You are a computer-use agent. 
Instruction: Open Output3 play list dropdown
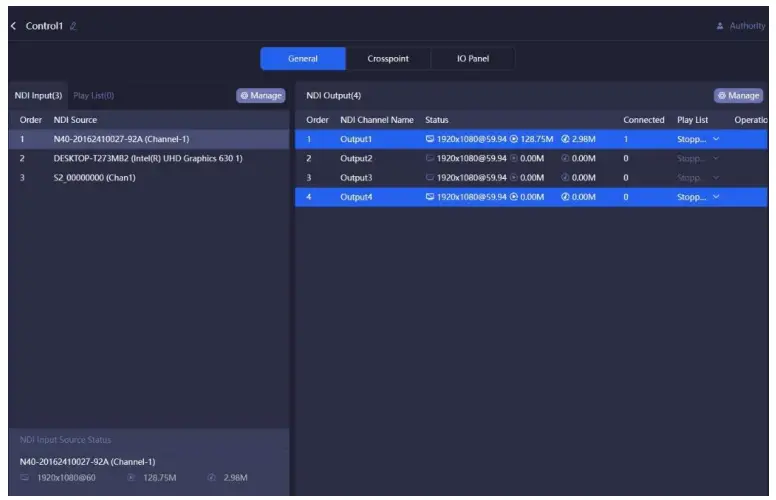pos(716,178)
